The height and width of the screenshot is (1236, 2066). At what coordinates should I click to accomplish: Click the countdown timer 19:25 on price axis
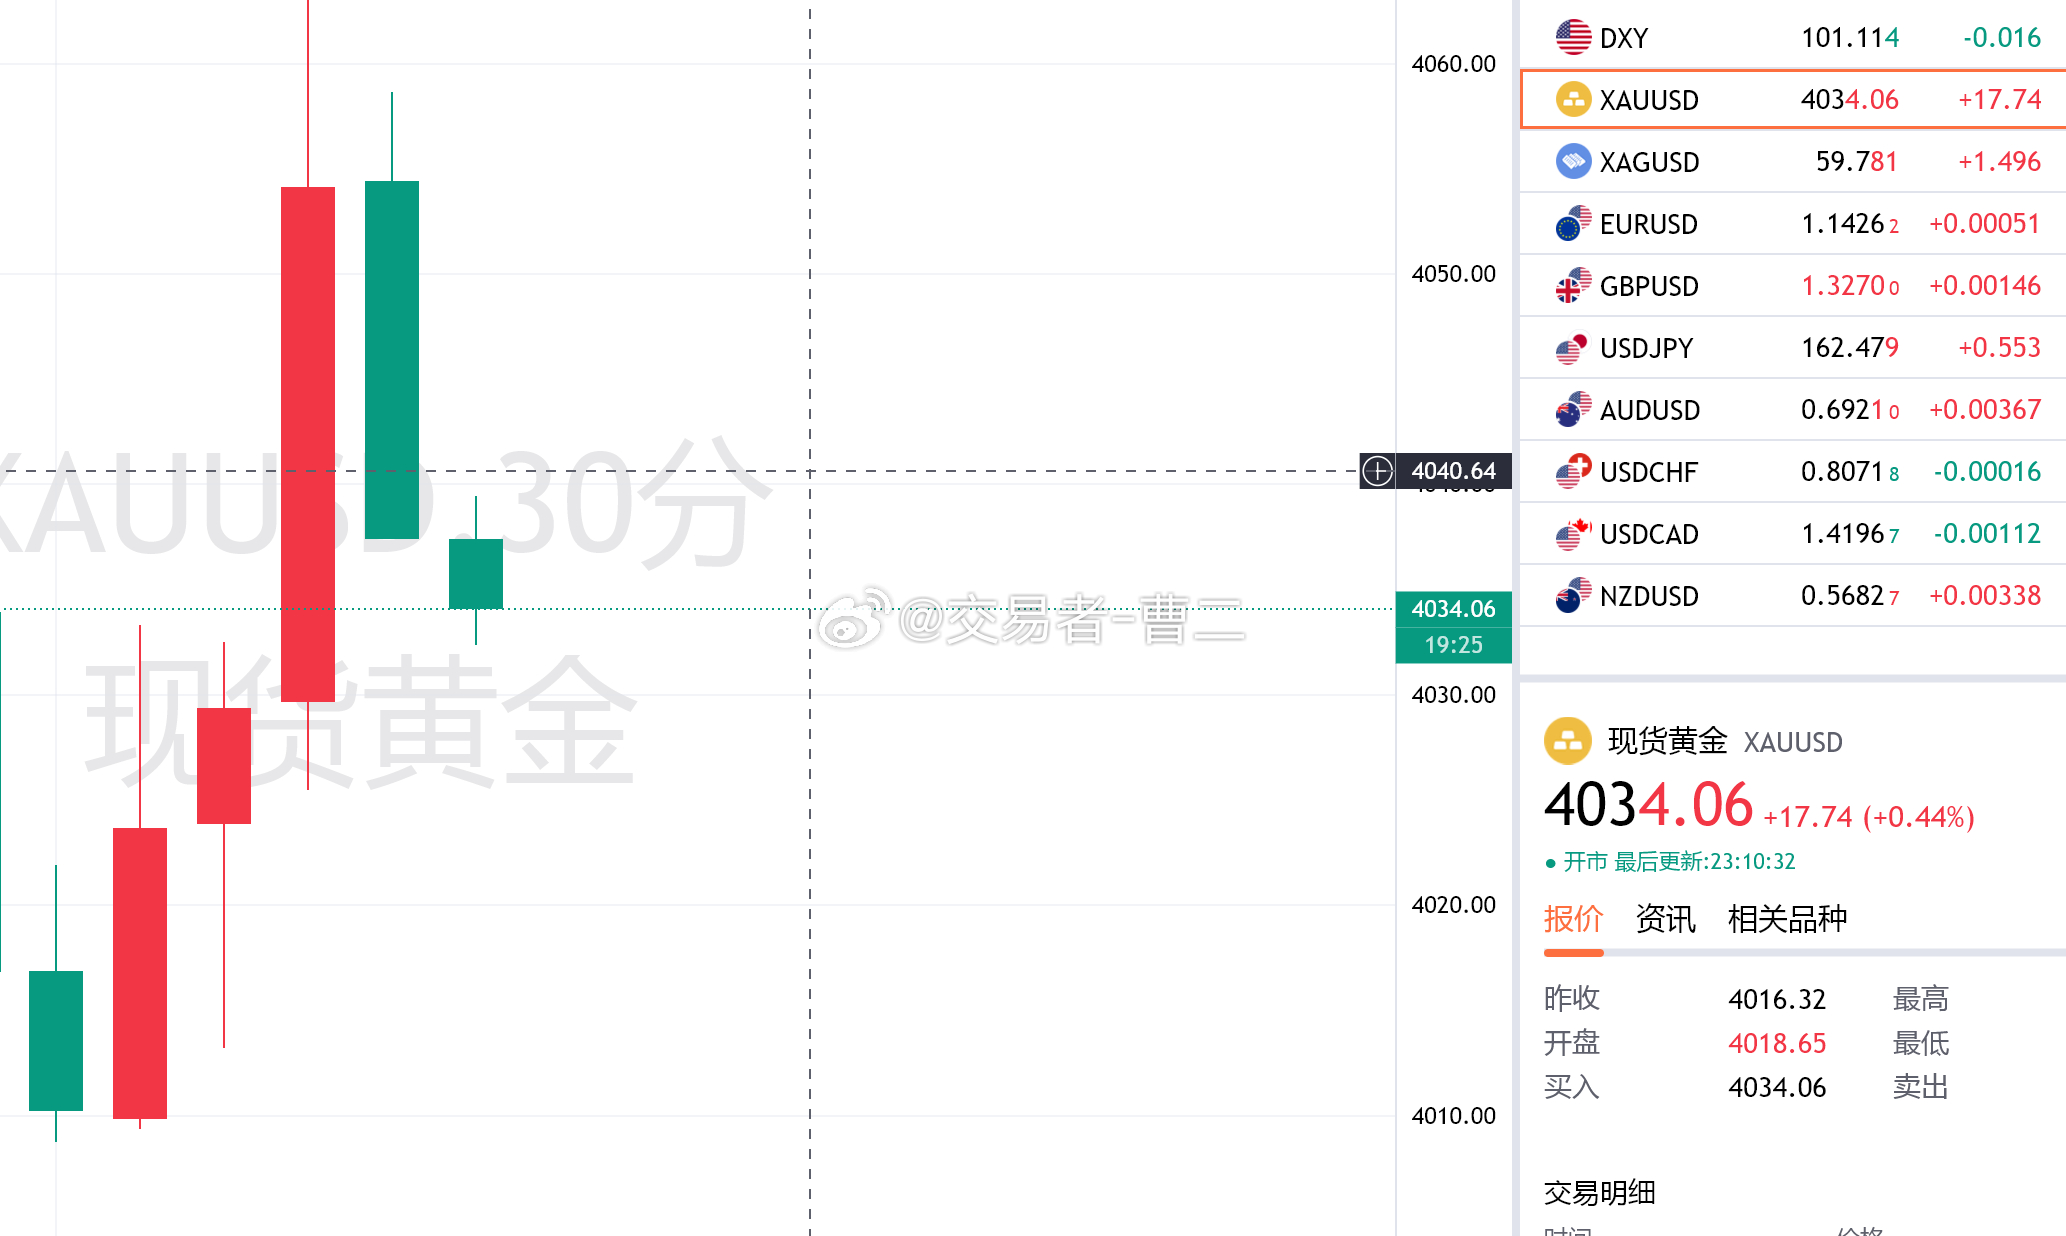[1453, 645]
